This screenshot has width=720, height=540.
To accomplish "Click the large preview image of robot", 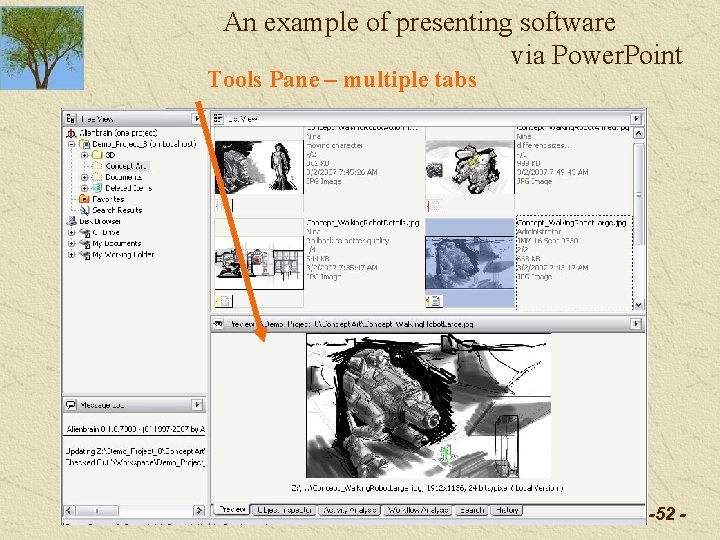I will [x=428, y=405].
